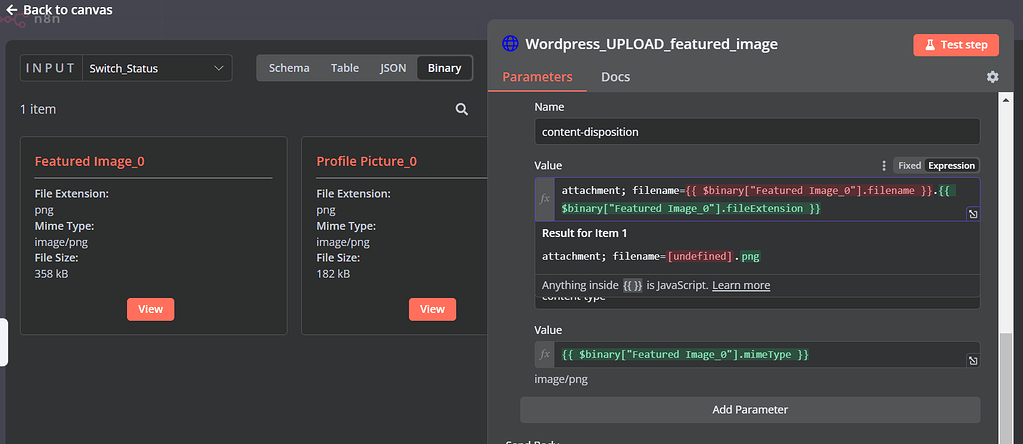The height and width of the screenshot is (444, 1023).
Task: Click the parameters panel scrollbar thumb
Action: (1007, 388)
